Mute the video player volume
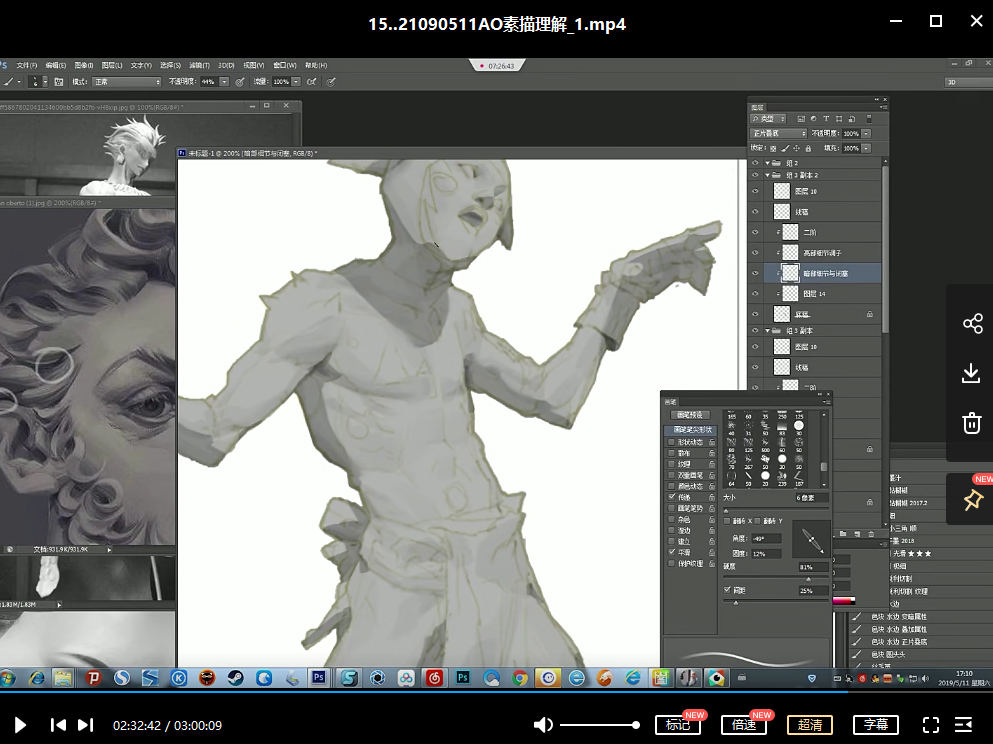This screenshot has height=744, width=993. [543, 725]
